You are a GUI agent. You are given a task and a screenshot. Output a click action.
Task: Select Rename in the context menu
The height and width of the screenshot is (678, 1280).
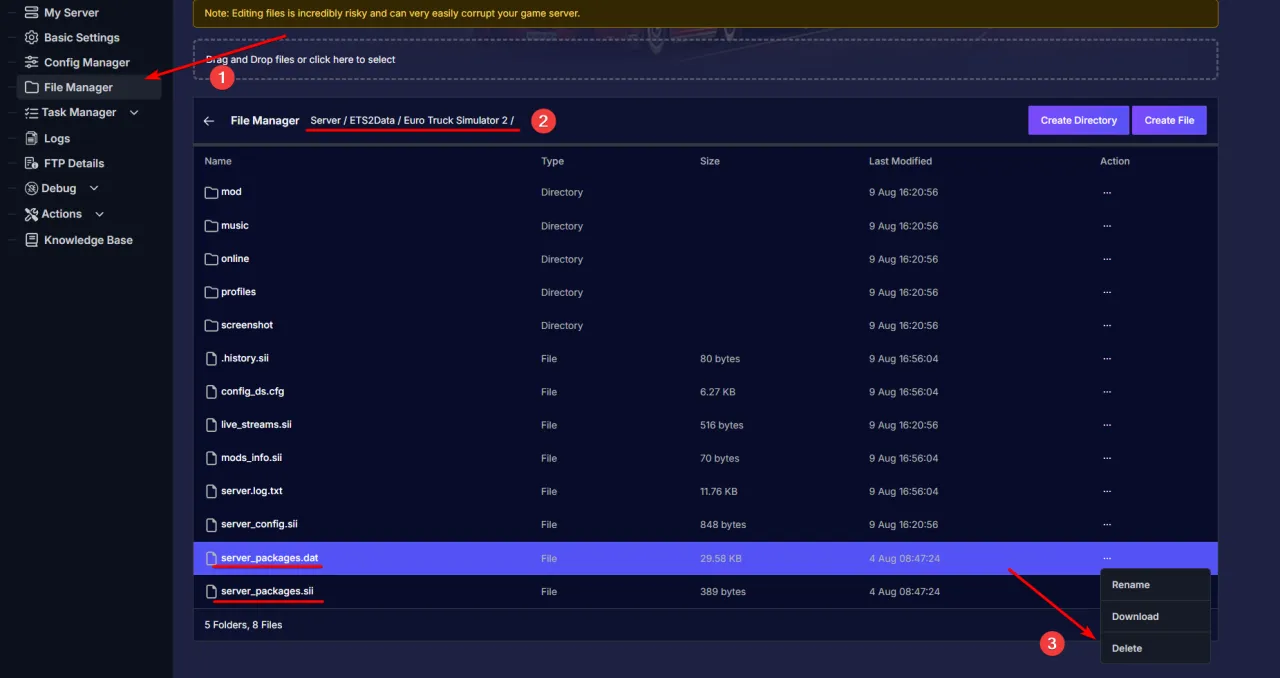pyautogui.click(x=1131, y=585)
